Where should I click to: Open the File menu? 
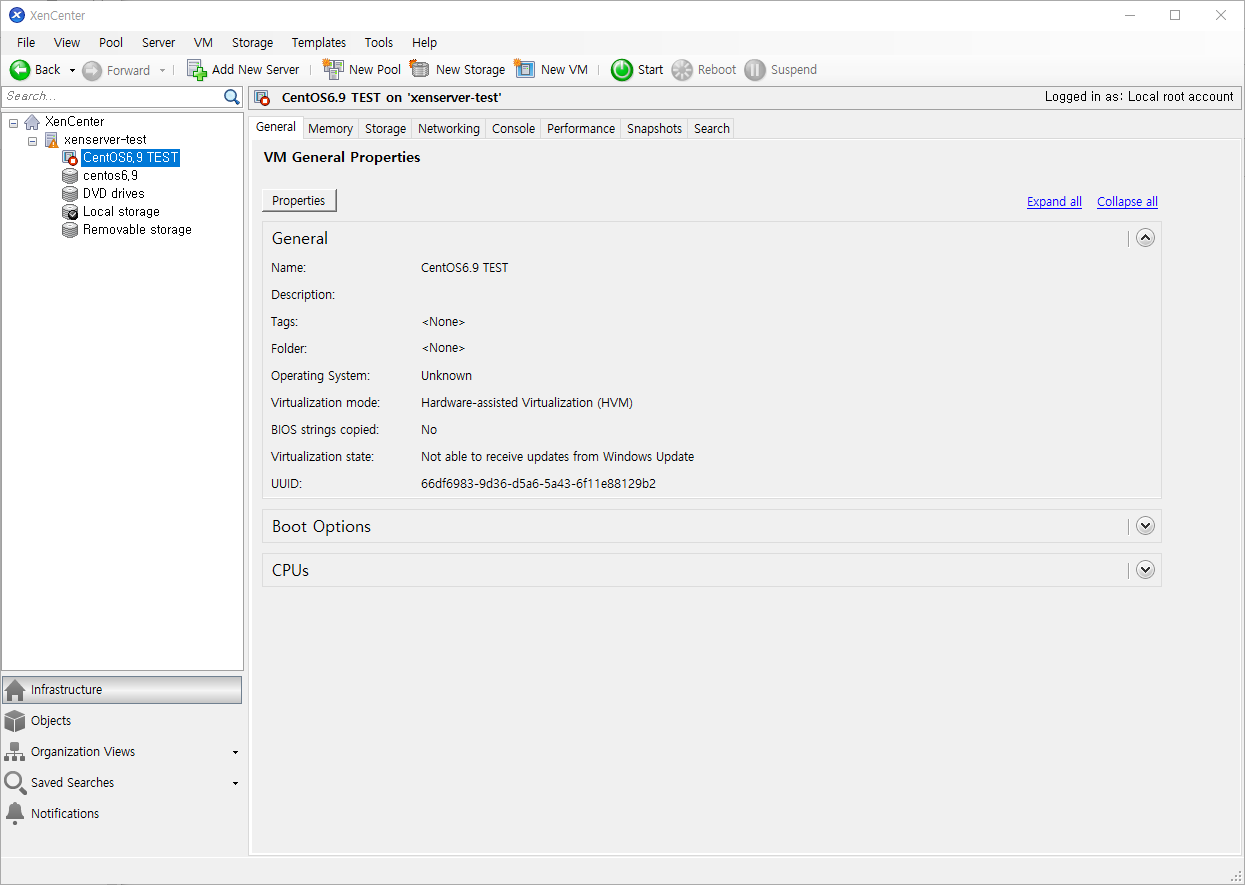[x=26, y=43]
